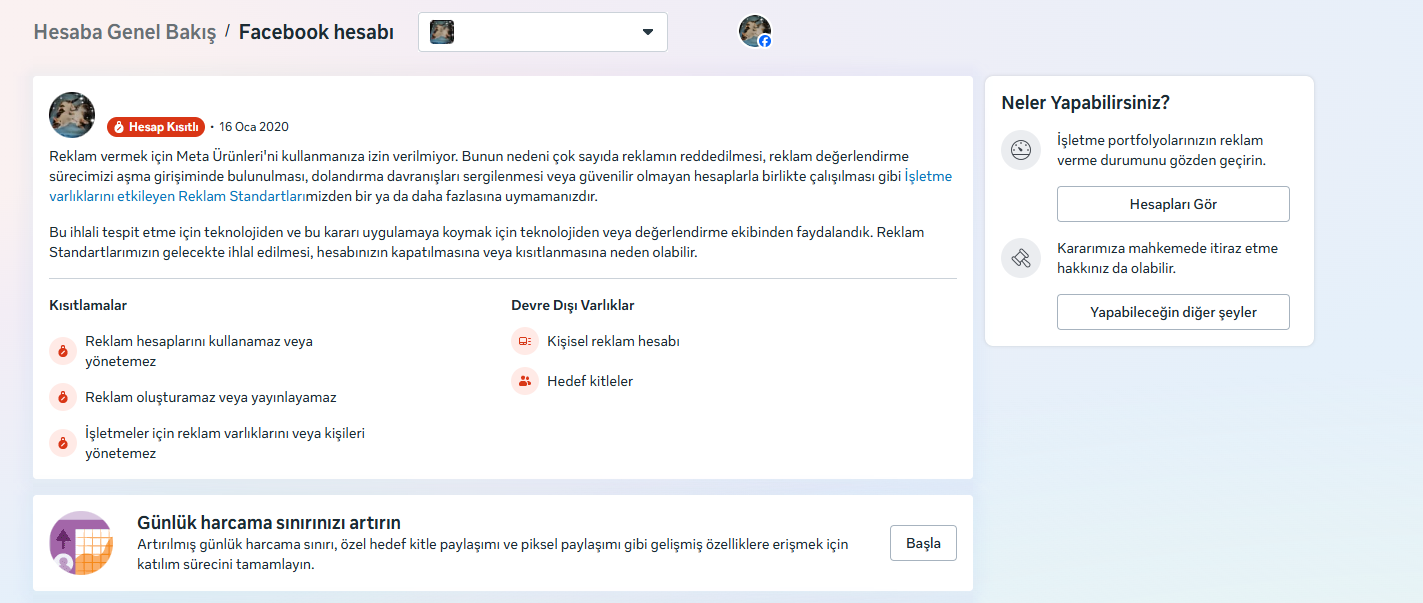Select Hedef kitleler text

590,381
